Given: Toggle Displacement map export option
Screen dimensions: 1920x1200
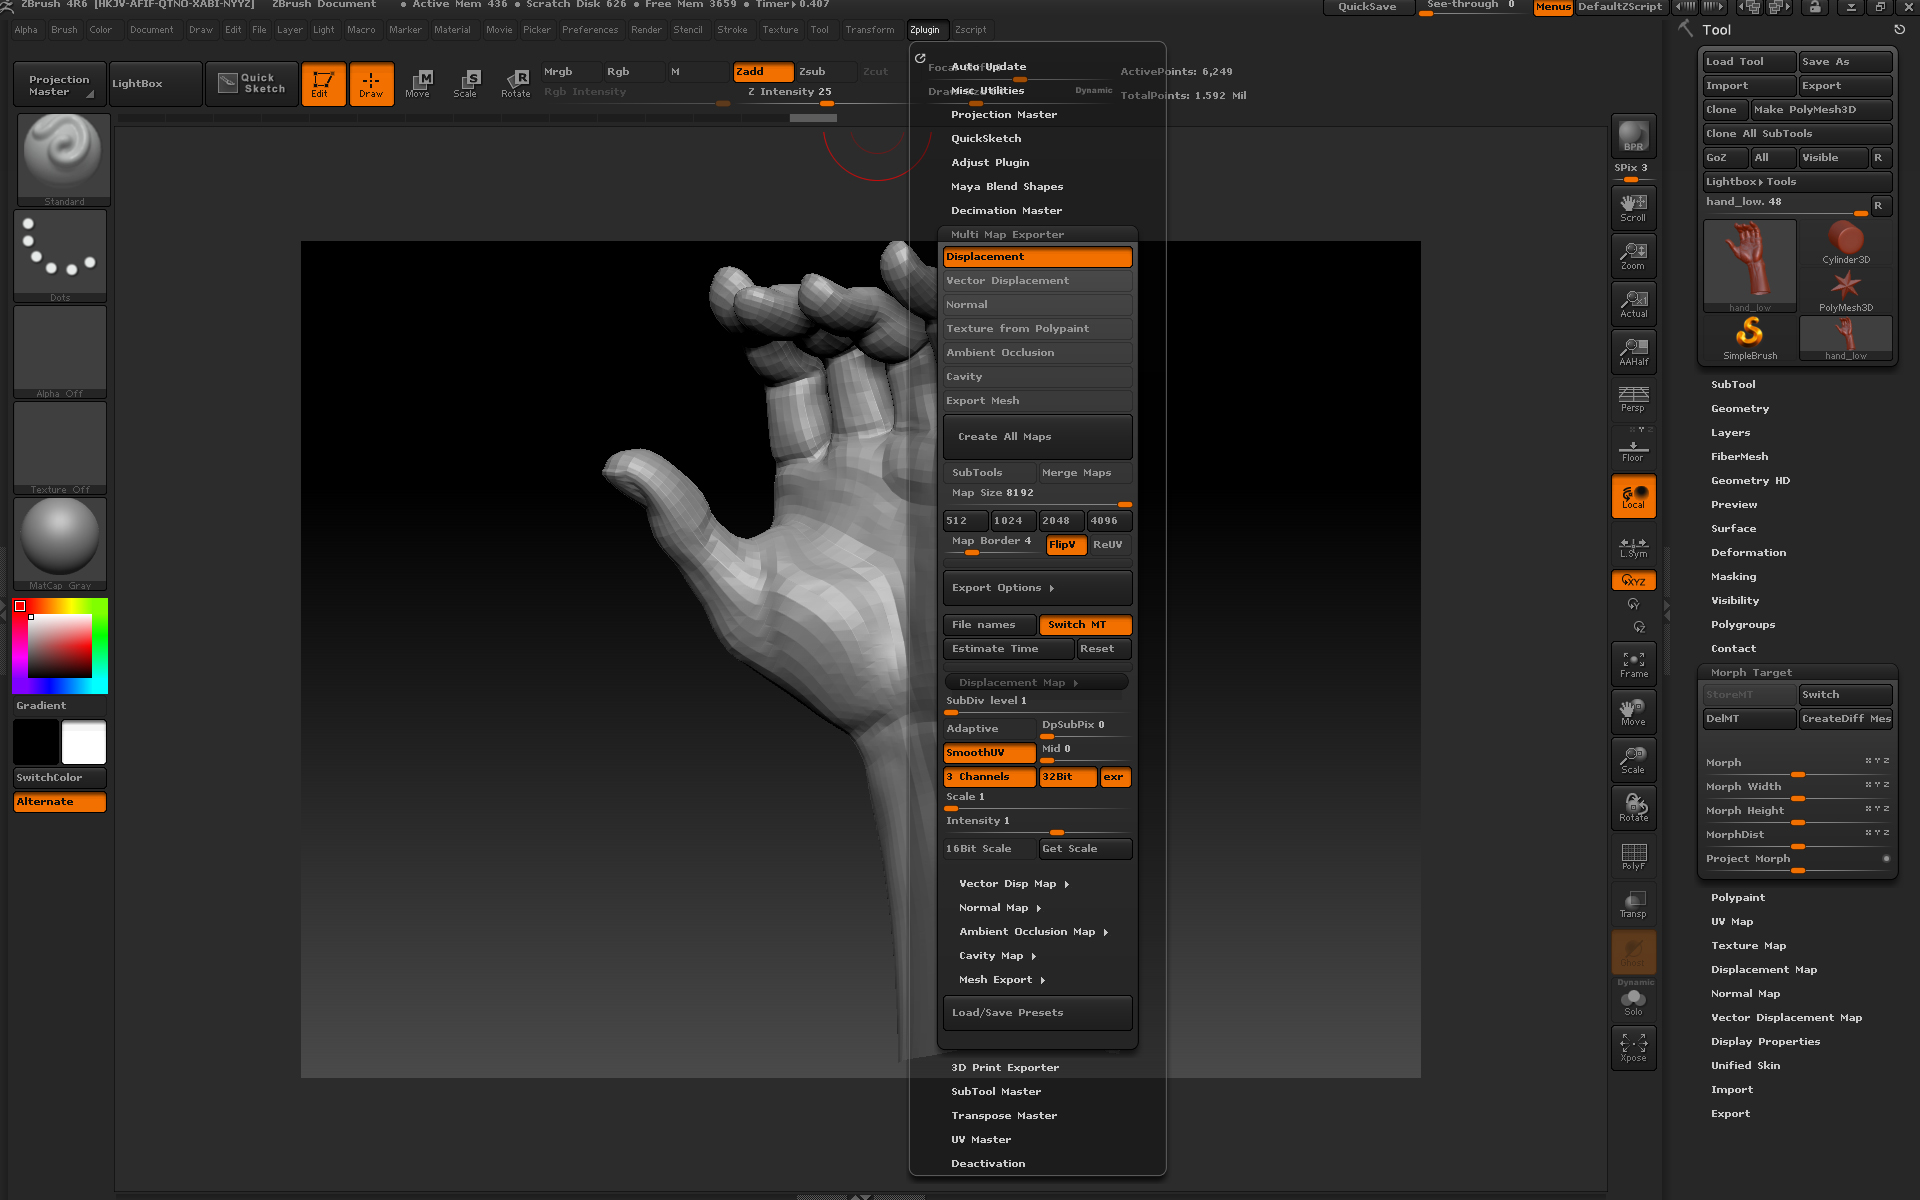Looking at the screenshot, I should (1037, 257).
